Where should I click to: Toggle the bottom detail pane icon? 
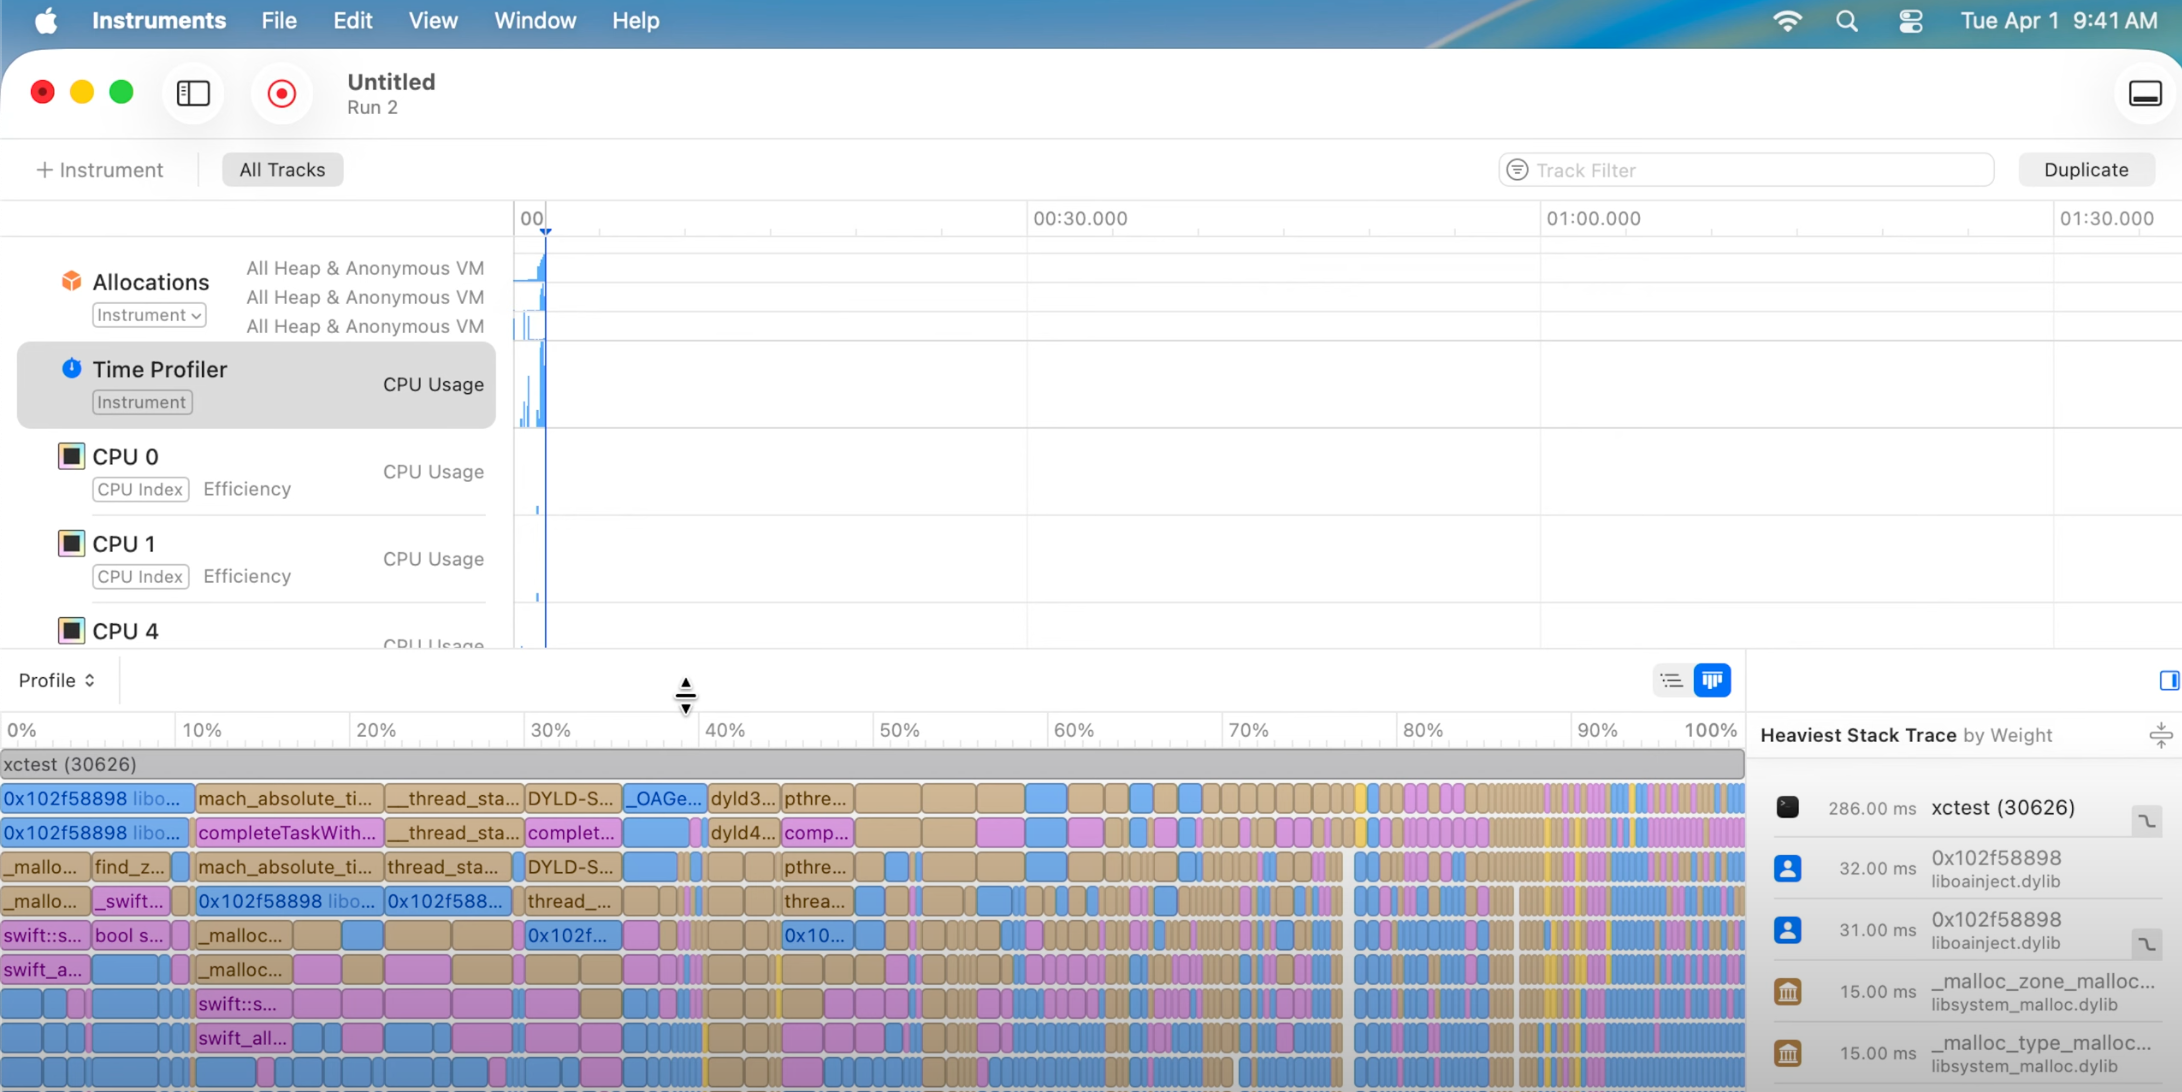point(2144,93)
